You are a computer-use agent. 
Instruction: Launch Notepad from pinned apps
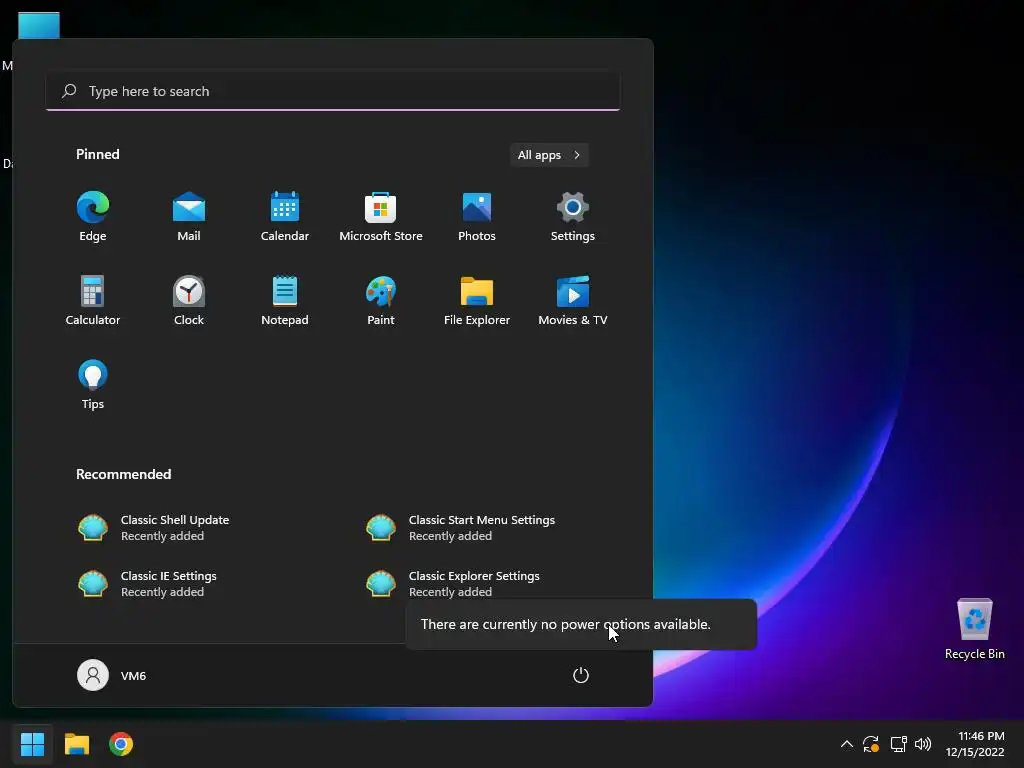click(x=285, y=300)
